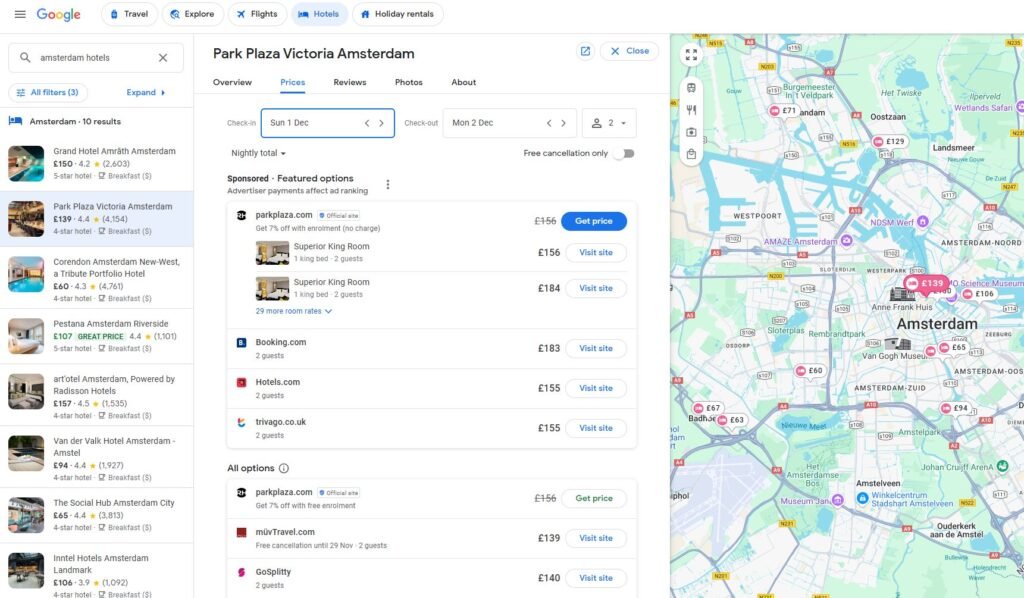Go to next check-in date

[x=381, y=123]
